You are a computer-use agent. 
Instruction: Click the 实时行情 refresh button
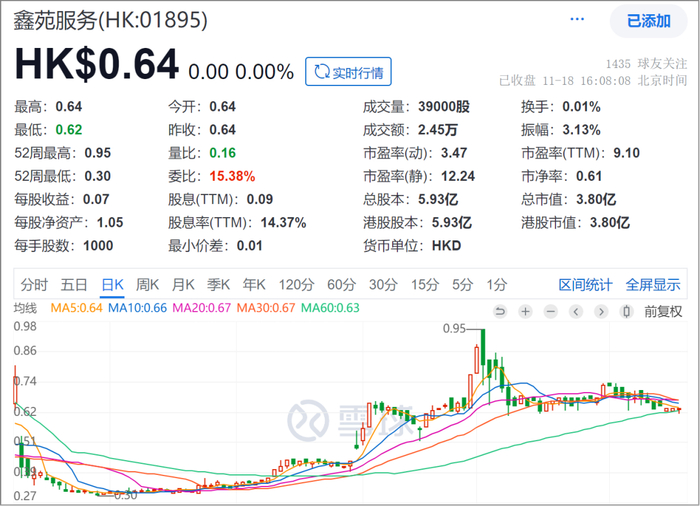[348, 71]
